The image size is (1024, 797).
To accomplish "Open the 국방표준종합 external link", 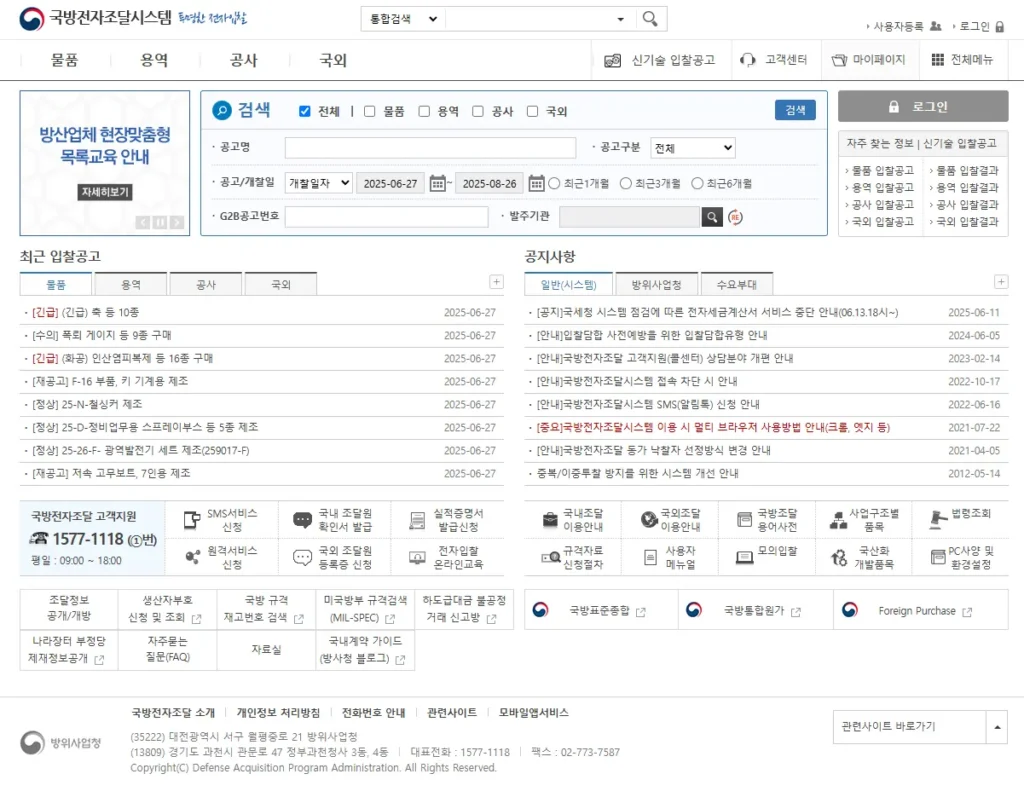I will pyautogui.click(x=601, y=611).
